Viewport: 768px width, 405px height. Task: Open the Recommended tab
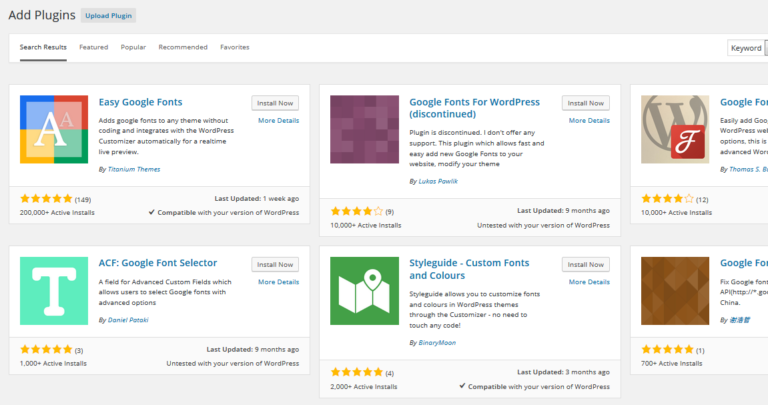pyautogui.click(x=183, y=47)
